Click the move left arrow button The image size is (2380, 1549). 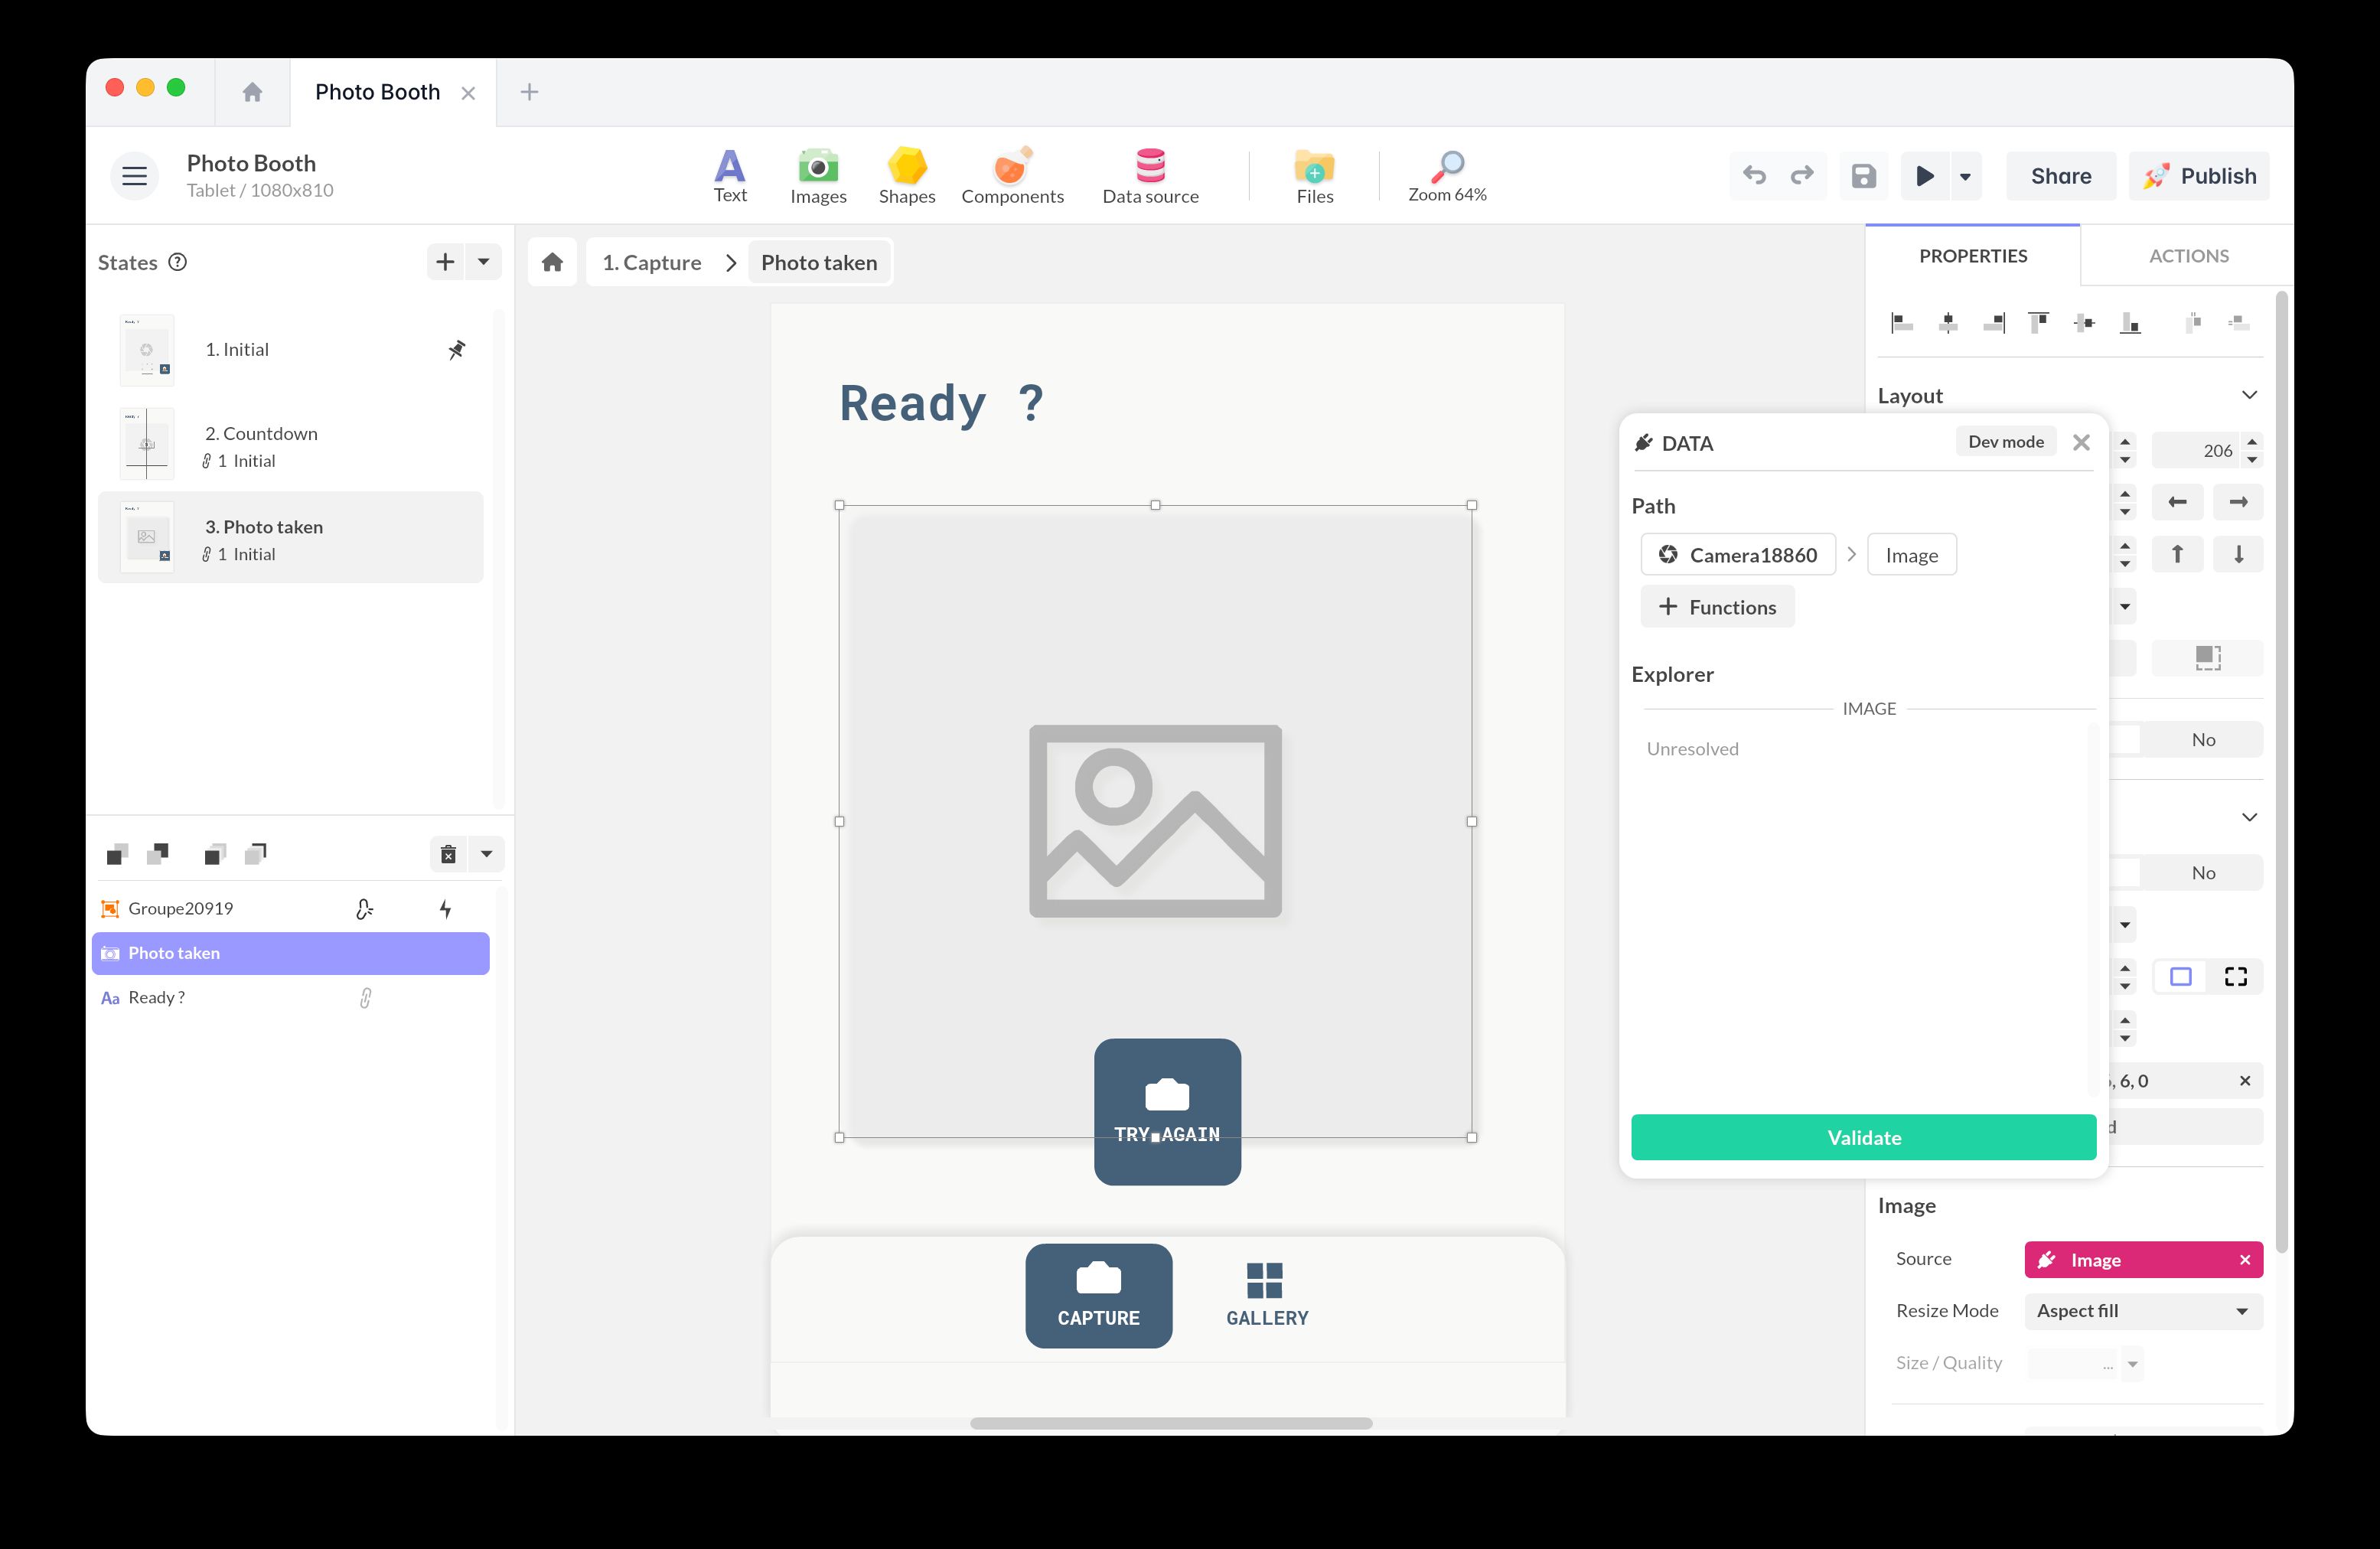pyautogui.click(x=2178, y=502)
